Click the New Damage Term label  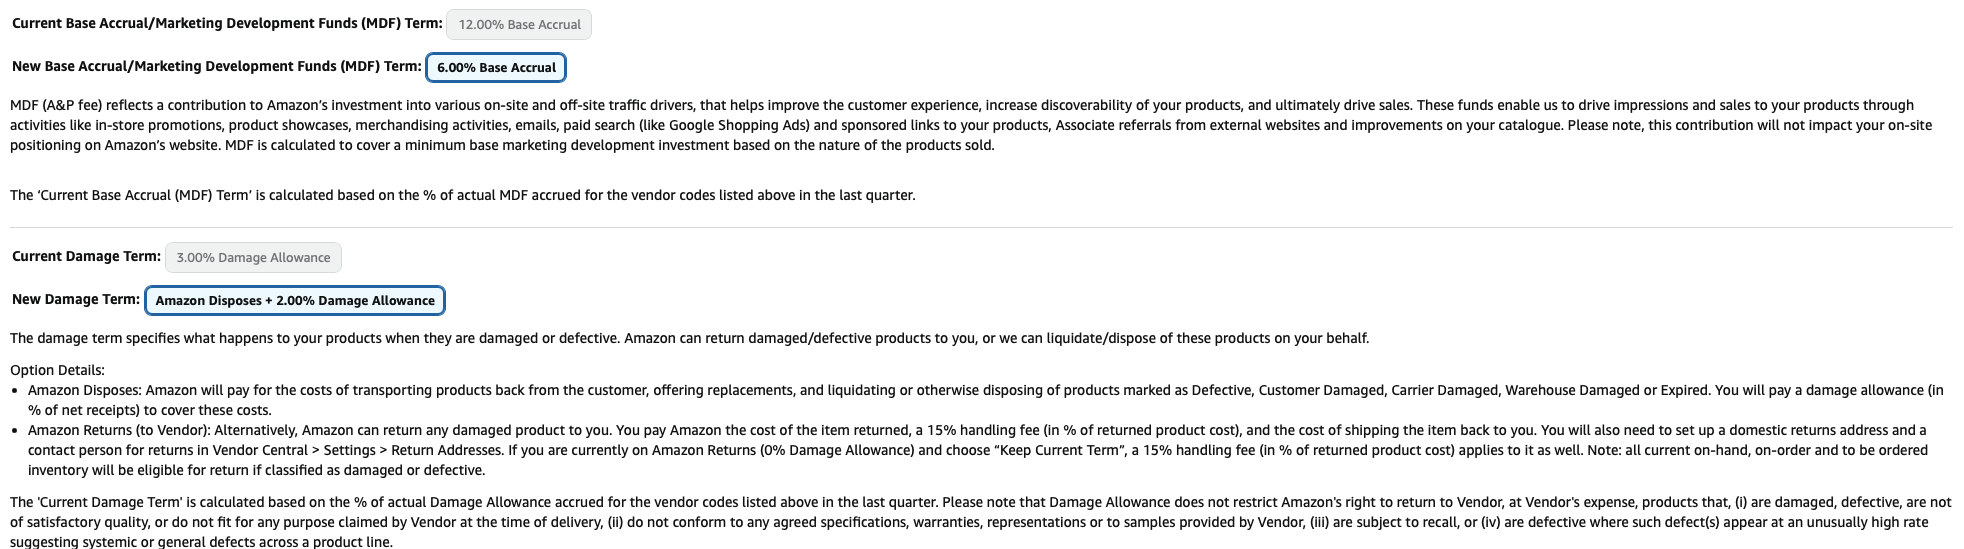tap(76, 299)
